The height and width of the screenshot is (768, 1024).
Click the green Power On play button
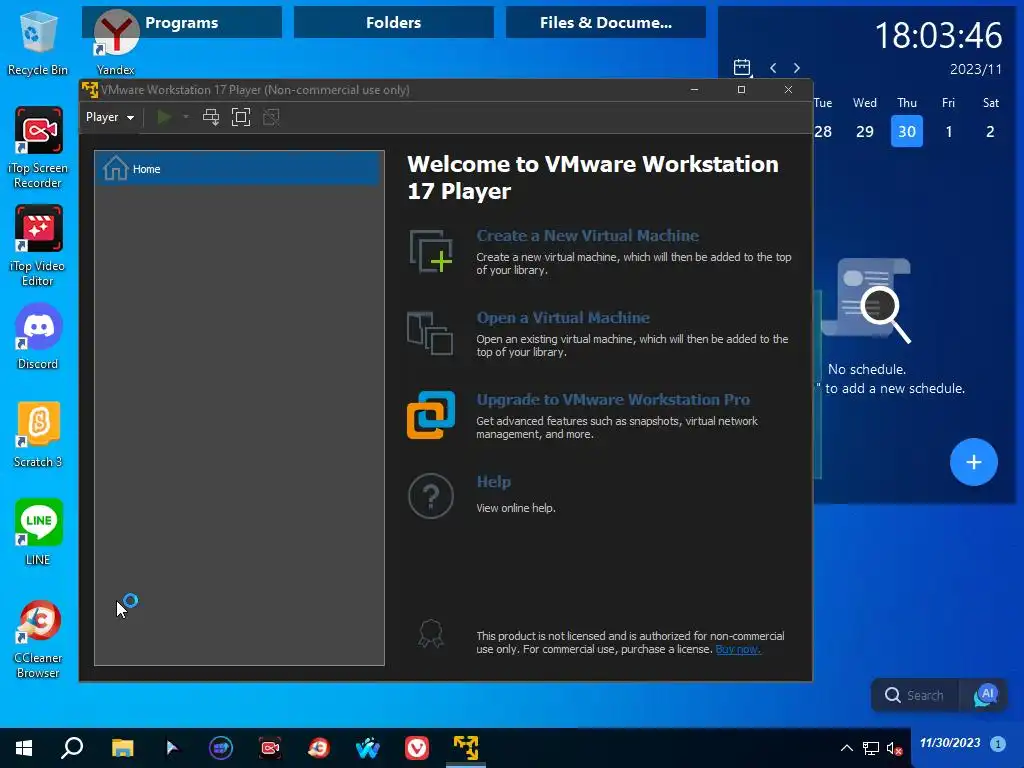164,117
